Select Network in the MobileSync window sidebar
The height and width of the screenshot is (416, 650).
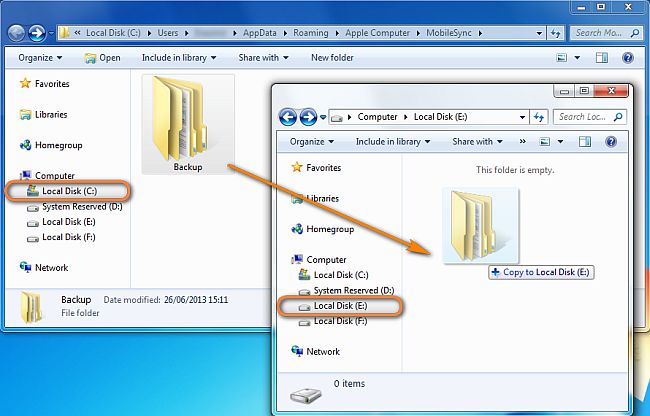click(44, 268)
